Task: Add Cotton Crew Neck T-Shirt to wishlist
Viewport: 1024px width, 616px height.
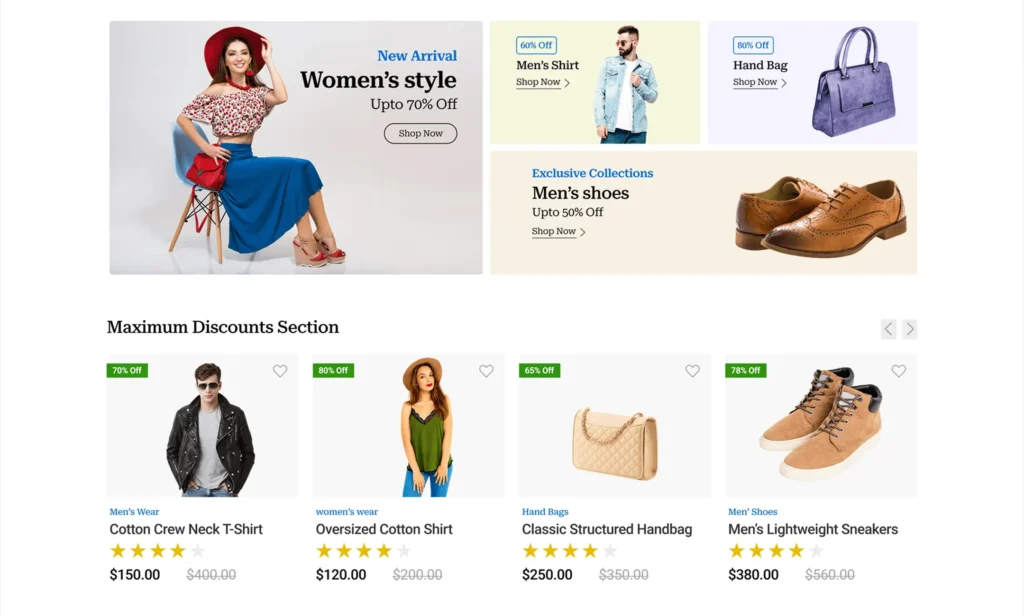Action: pyautogui.click(x=280, y=371)
